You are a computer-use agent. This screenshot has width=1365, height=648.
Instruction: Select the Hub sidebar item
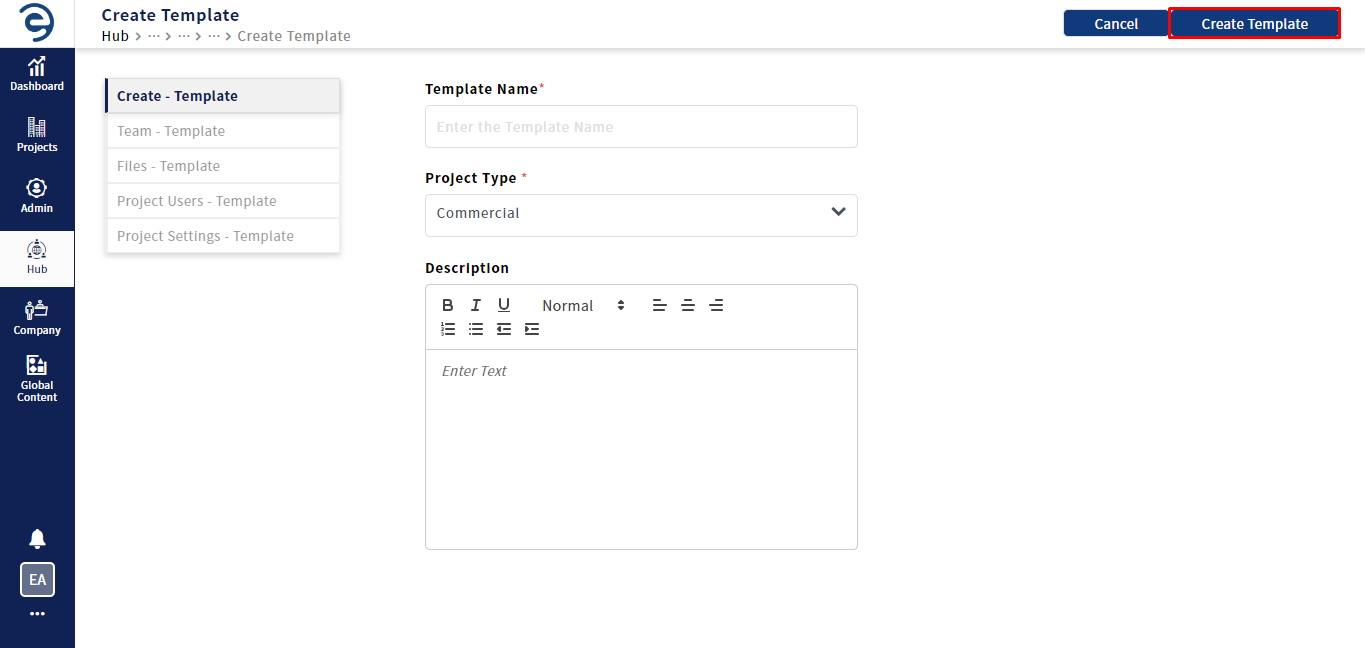(37, 258)
